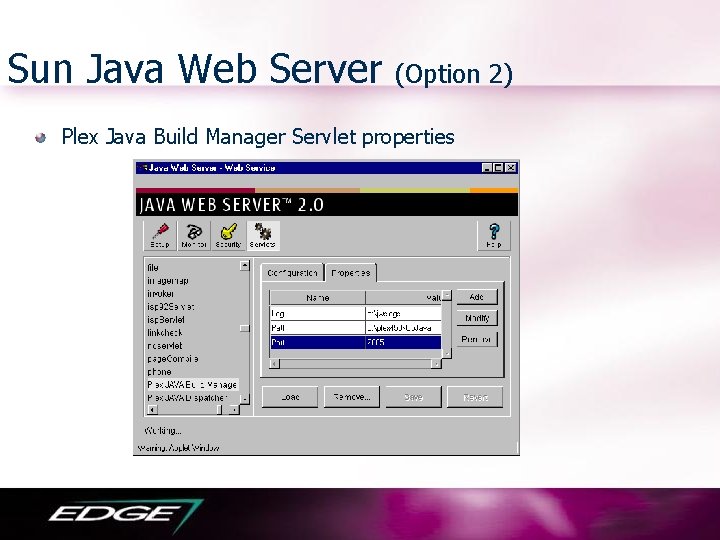The height and width of the screenshot is (540, 720).
Task: Select the Path row in the properties table
Action: [x=355, y=328]
